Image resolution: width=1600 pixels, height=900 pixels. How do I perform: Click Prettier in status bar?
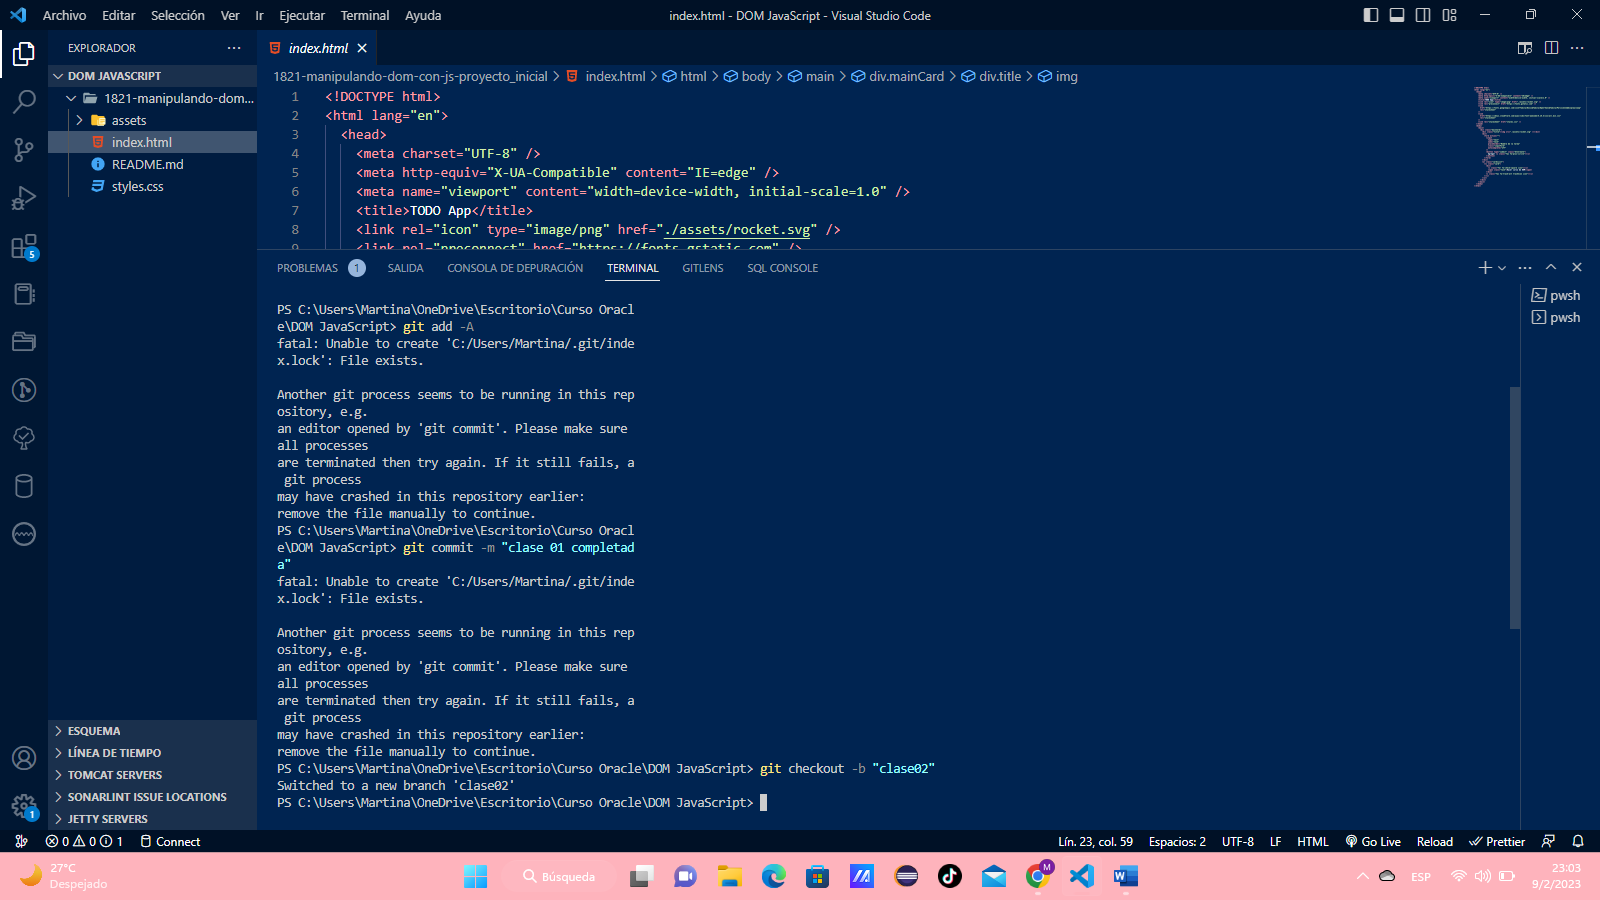(1497, 841)
